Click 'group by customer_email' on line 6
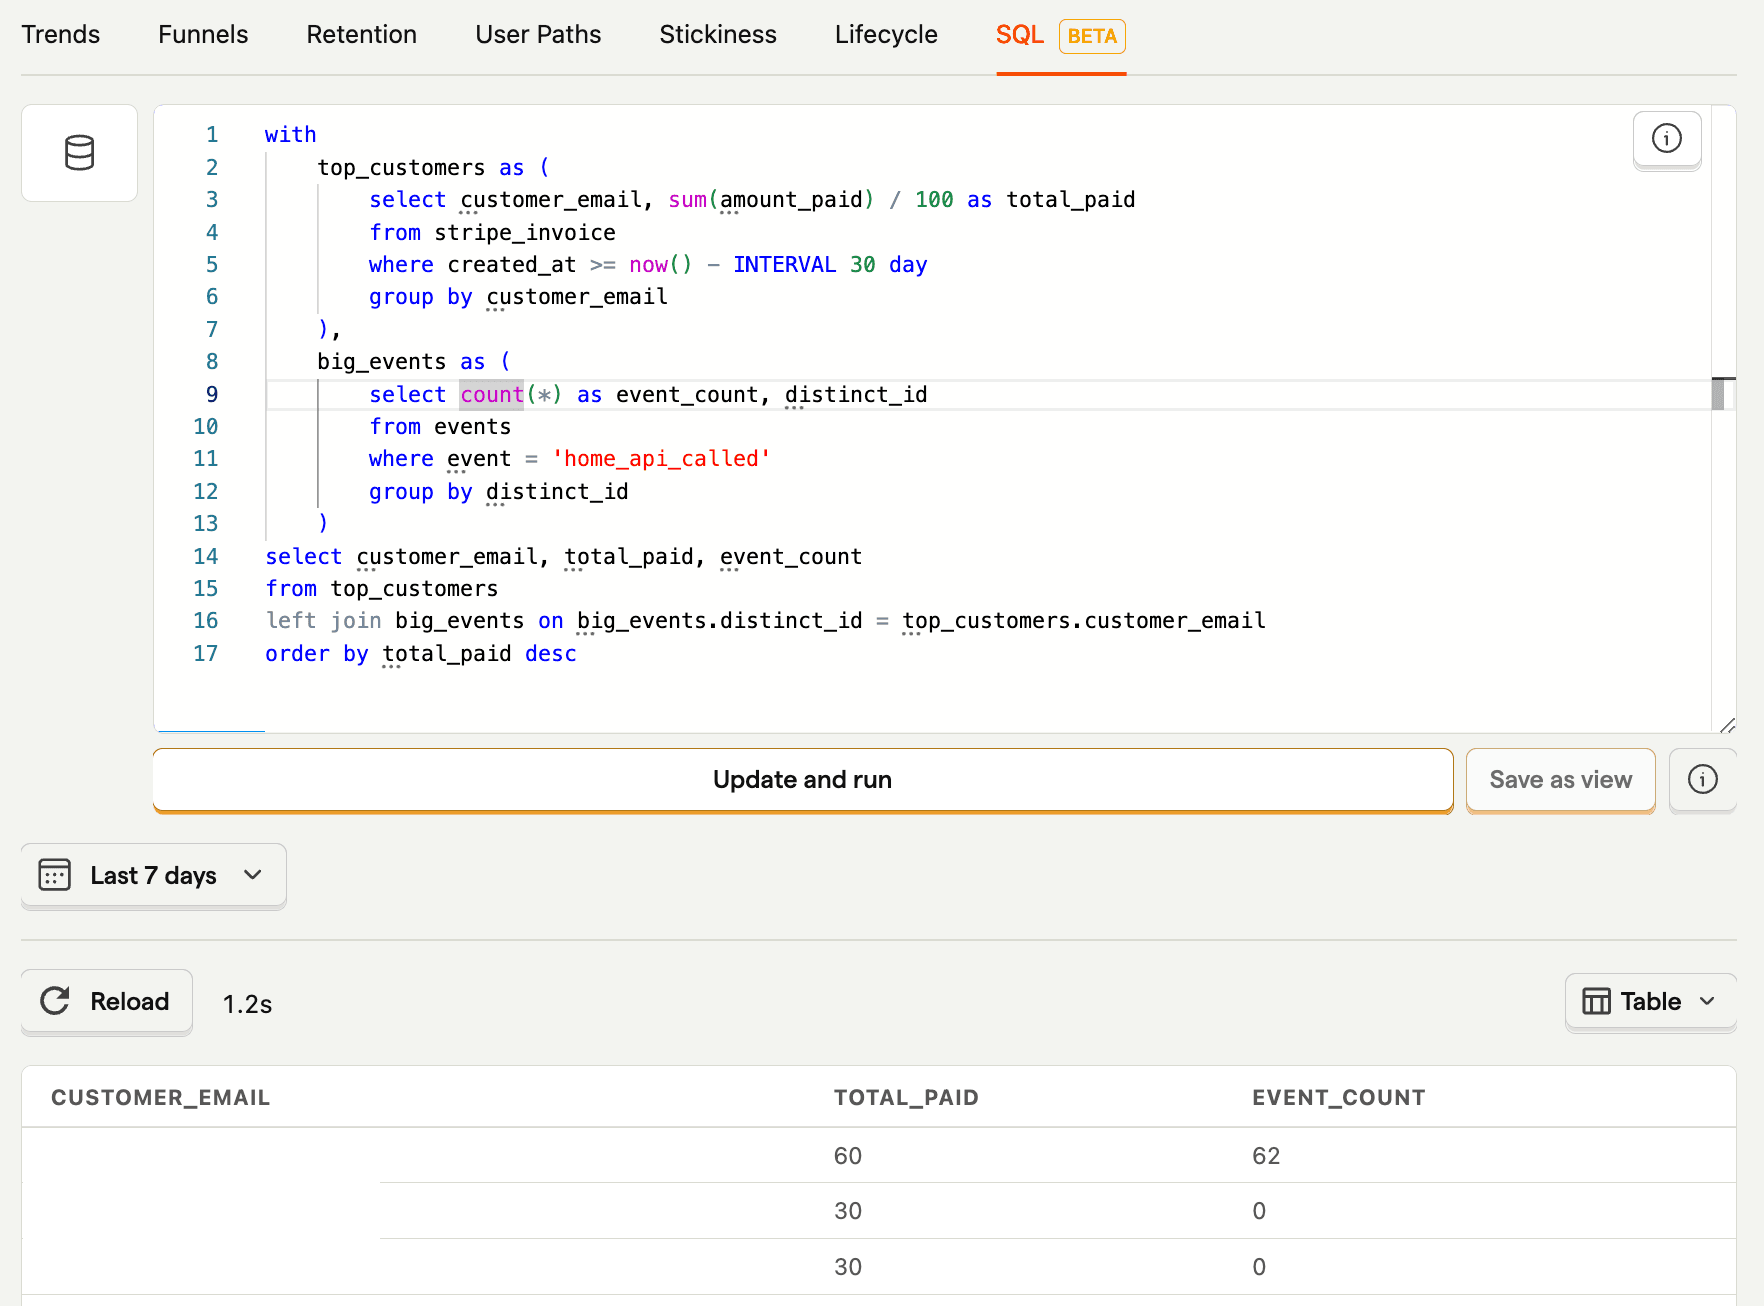The width and height of the screenshot is (1764, 1306). (518, 296)
